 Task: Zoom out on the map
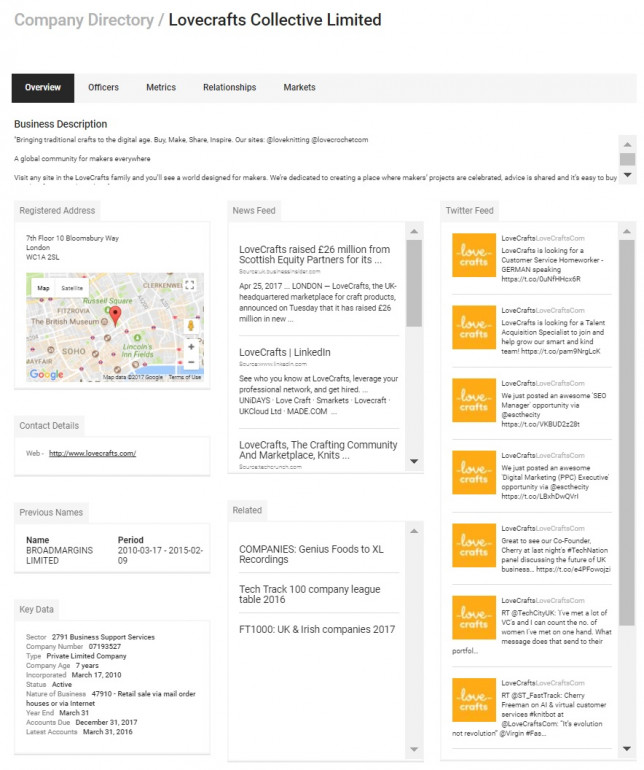coord(191,362)
